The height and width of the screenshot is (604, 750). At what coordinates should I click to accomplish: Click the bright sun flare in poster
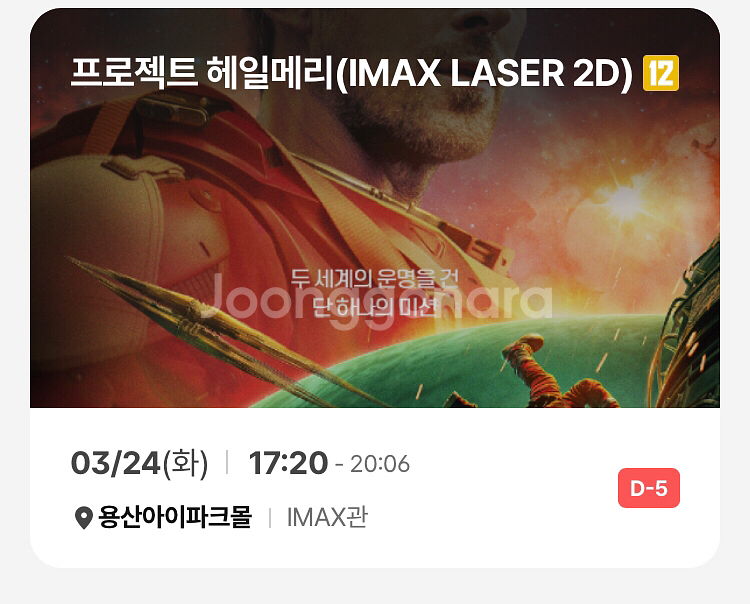(624, 201)
